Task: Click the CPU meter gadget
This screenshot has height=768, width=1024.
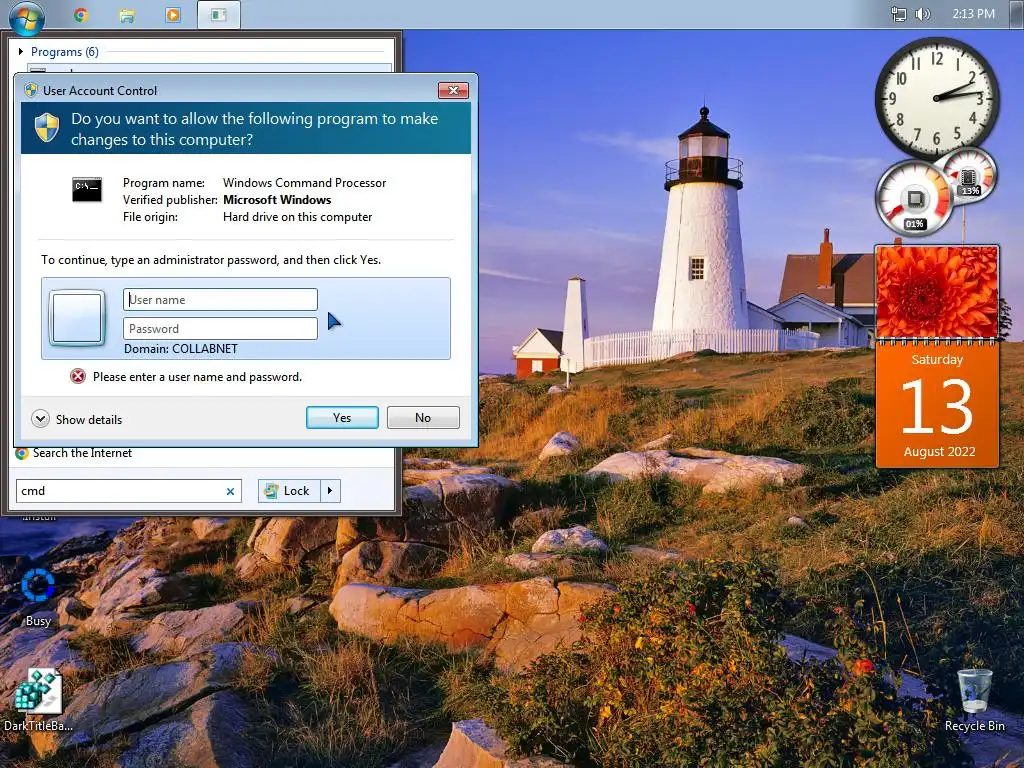Action: pyautogui.click(x=914, y=198)
